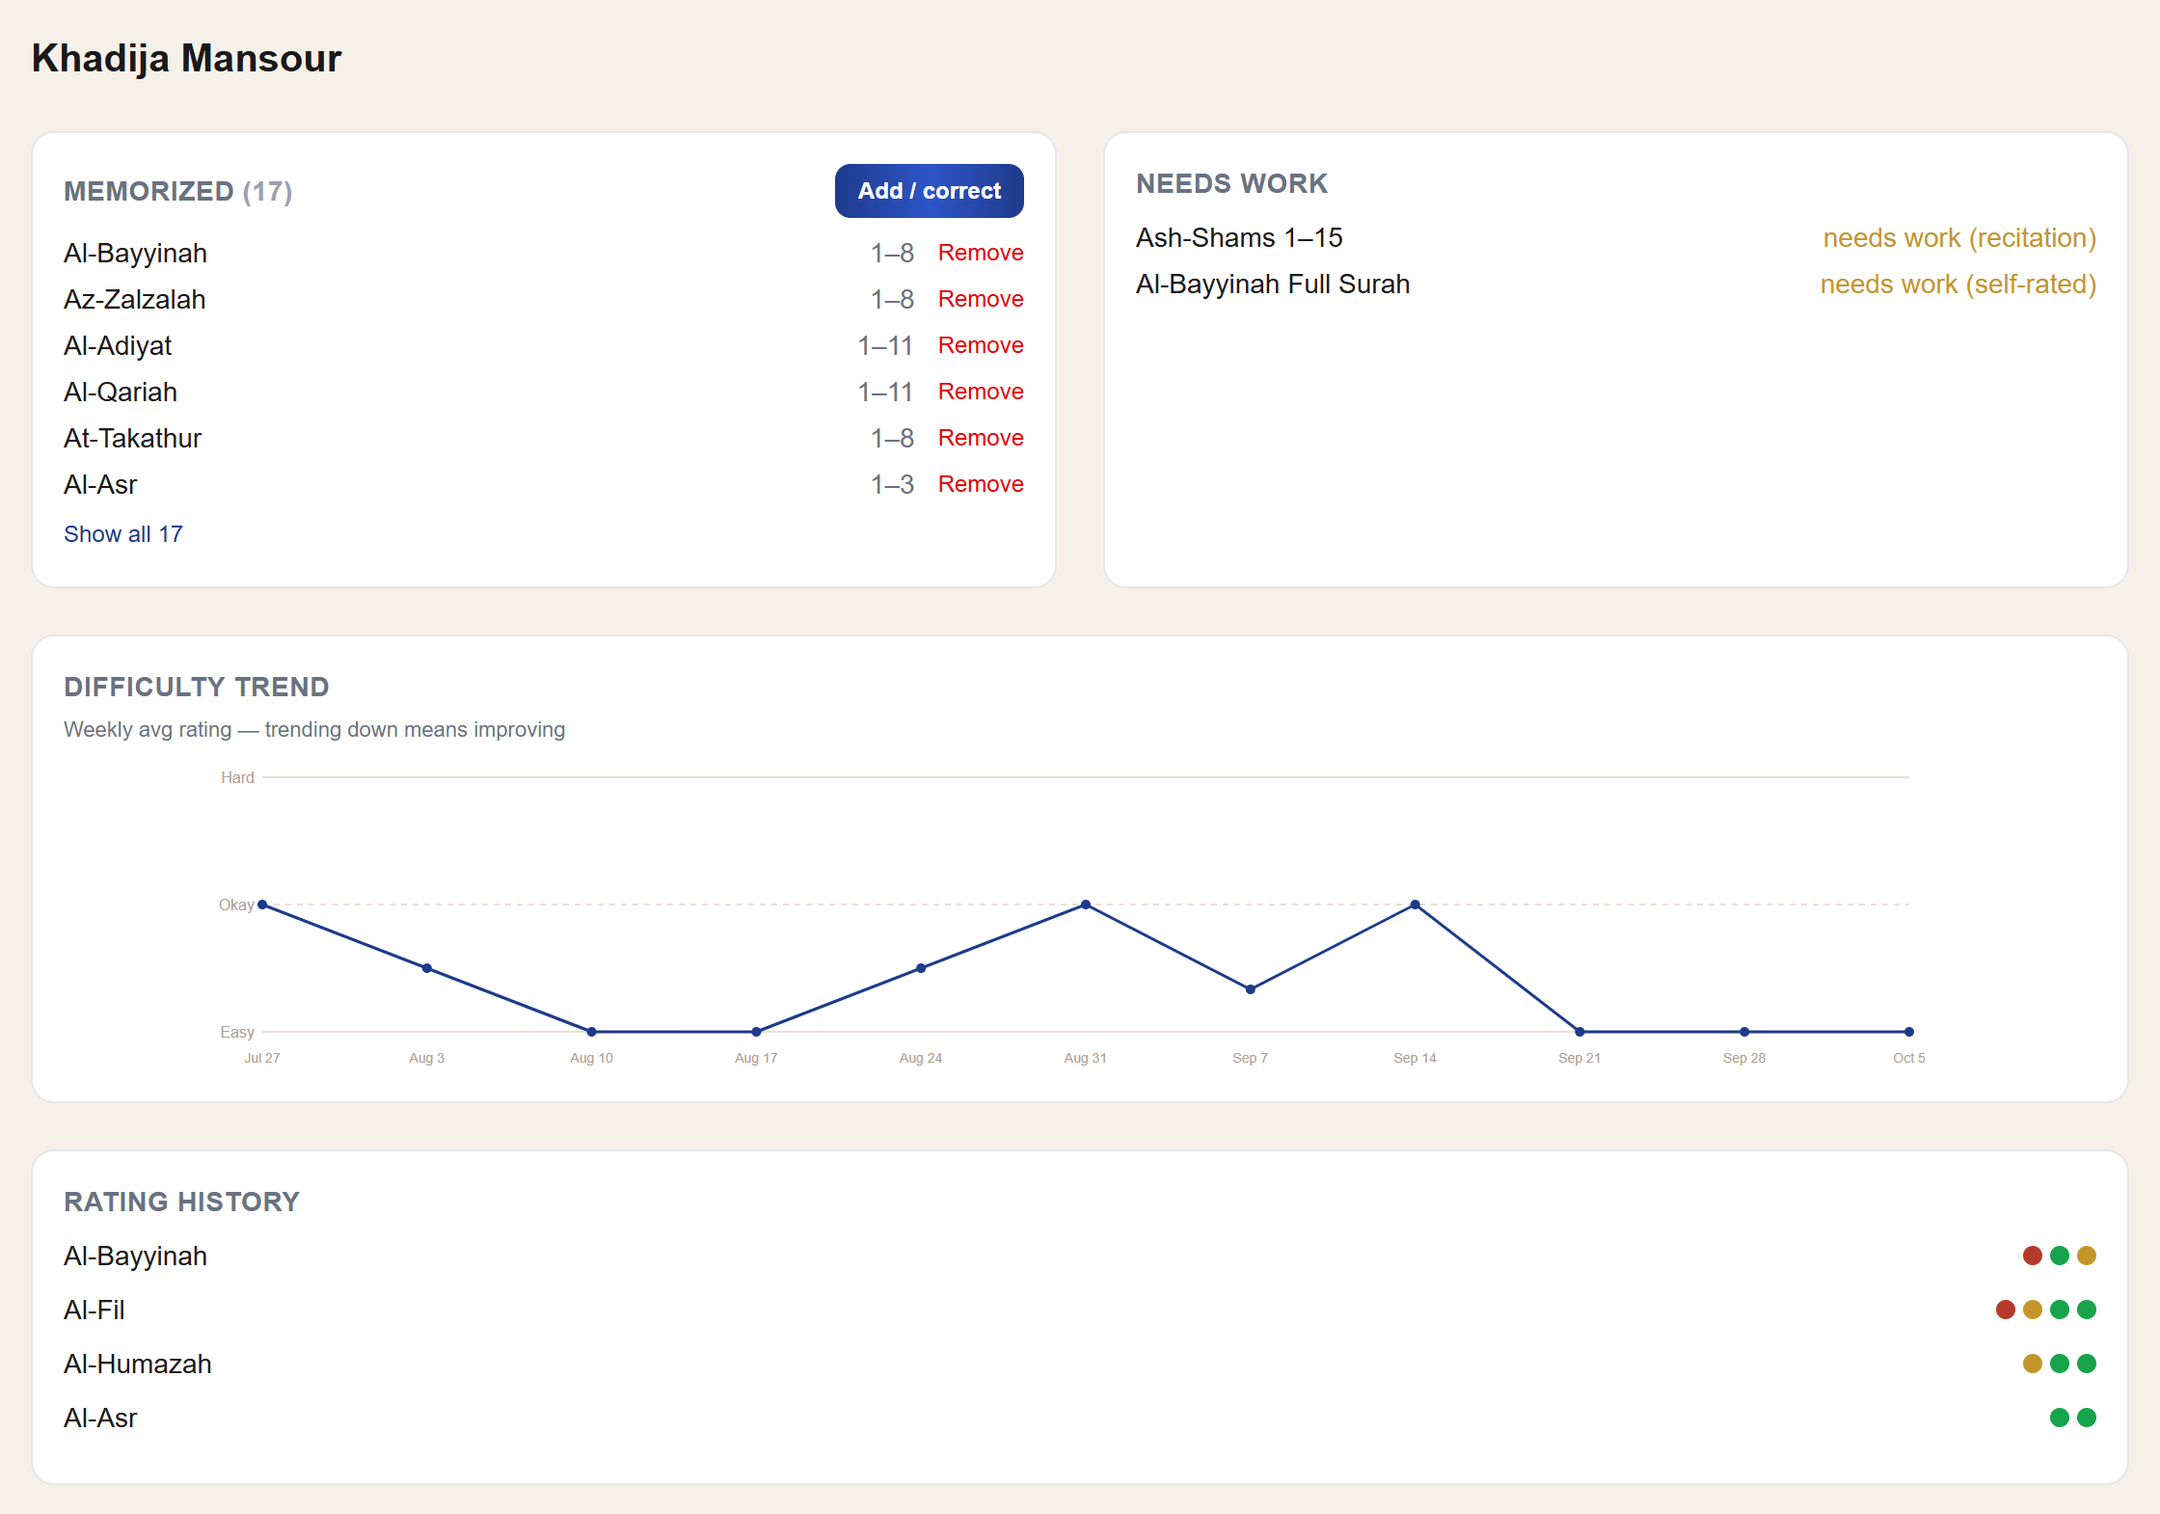Click red rating dot in Al-Bayyinah history

2032,1256
